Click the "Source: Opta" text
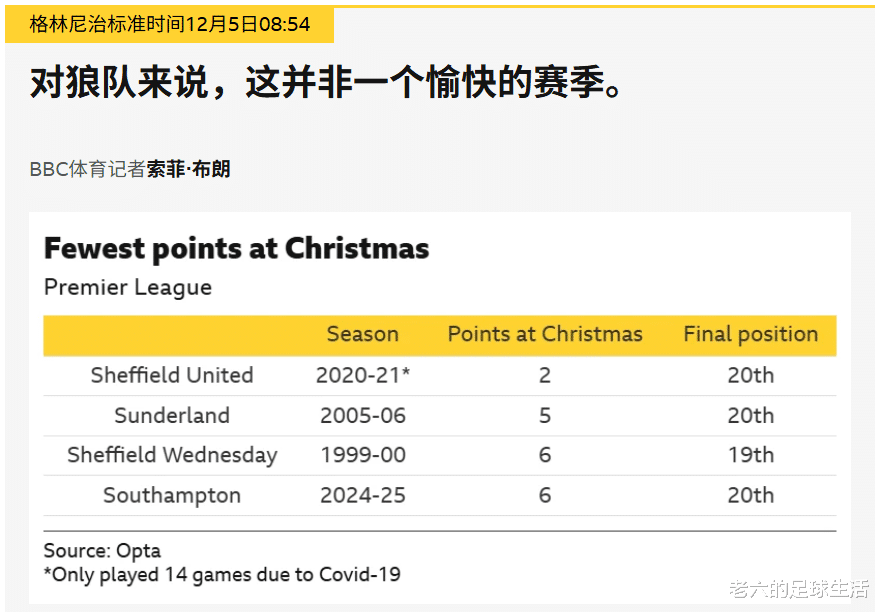 point(102,551)
